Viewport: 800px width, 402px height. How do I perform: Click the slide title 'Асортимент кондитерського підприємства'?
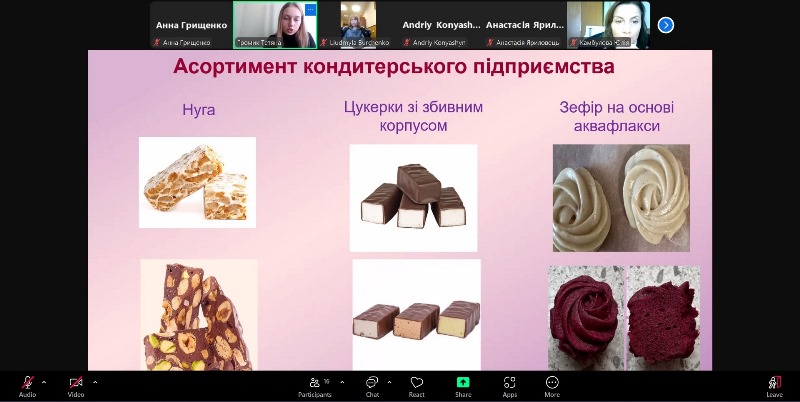[393, 67]
